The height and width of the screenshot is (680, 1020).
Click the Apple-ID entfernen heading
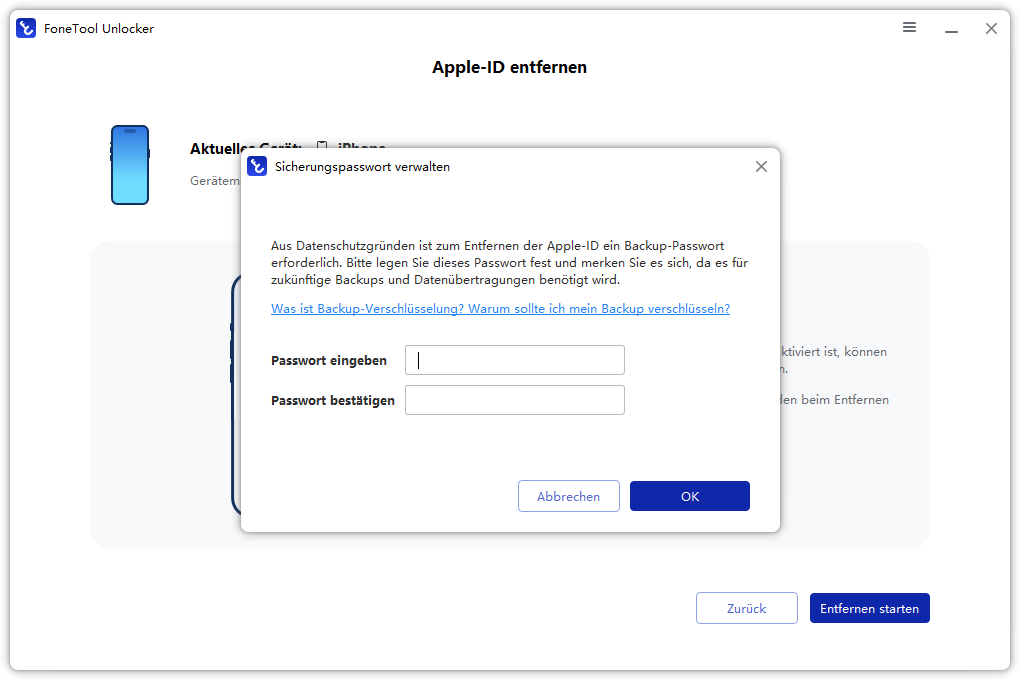(x=509, y=68)
